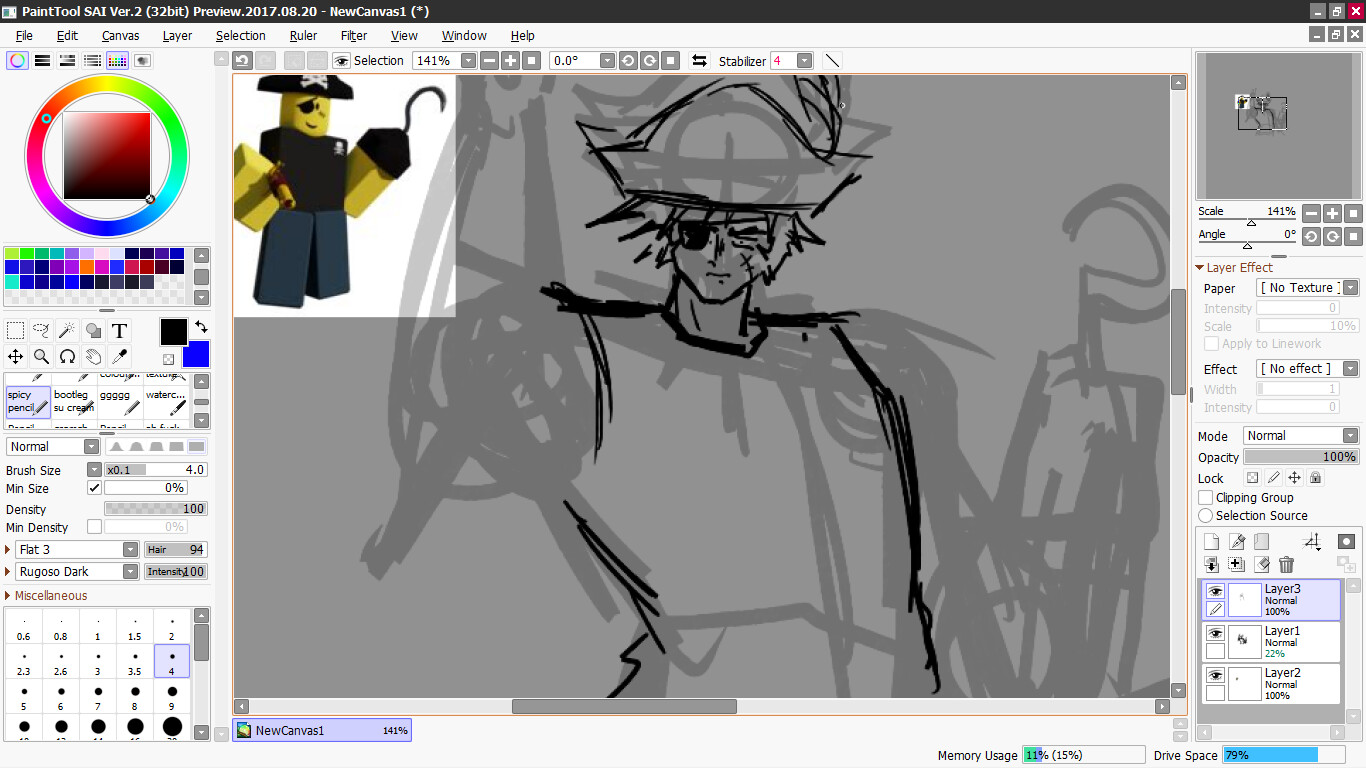Flip the canvas view horizontally
This screenshot has height=768, width=1366.
pos(699,61)
